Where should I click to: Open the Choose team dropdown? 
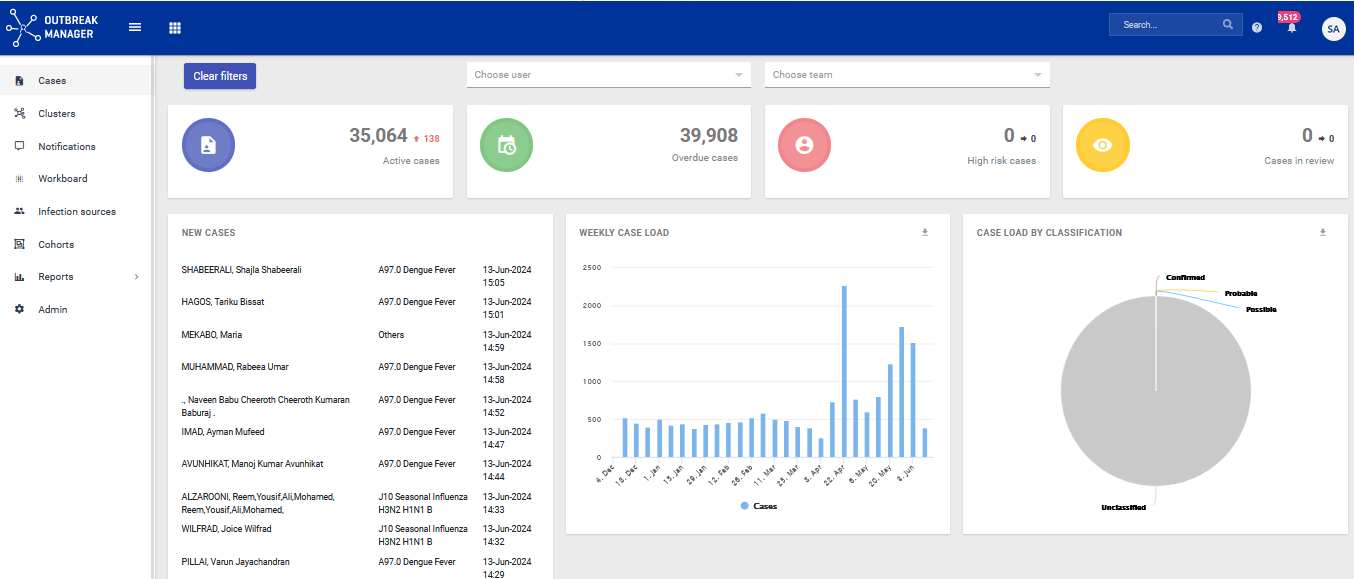[x=906, y=75]
